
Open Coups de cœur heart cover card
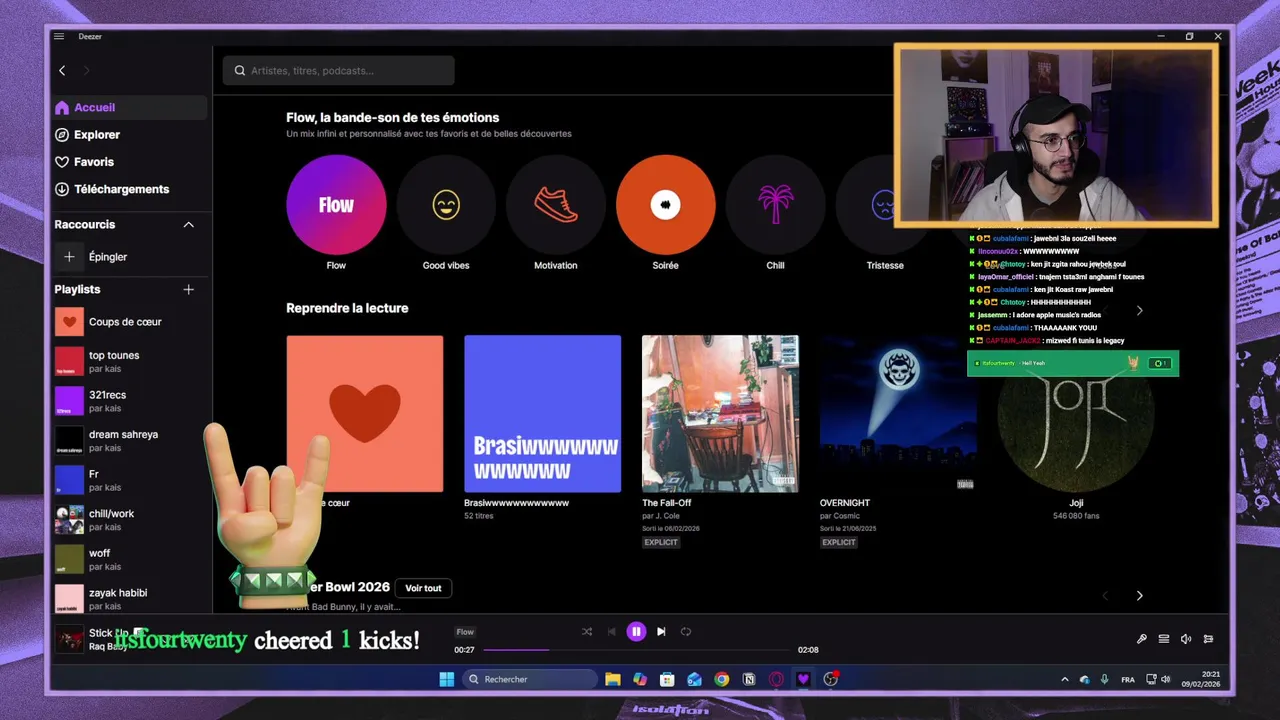364,413
